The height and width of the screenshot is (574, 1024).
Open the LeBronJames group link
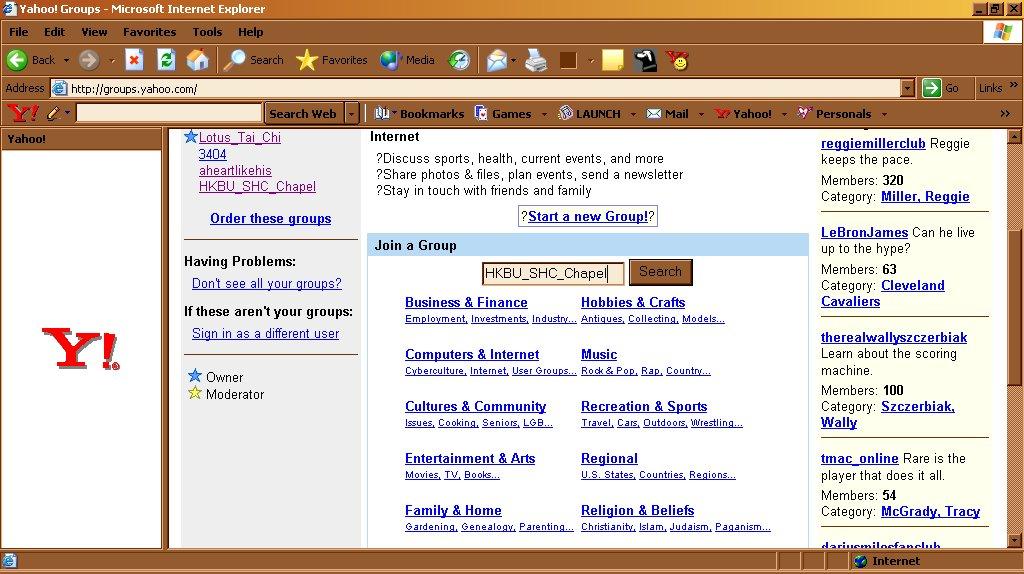tap(865, 232)
